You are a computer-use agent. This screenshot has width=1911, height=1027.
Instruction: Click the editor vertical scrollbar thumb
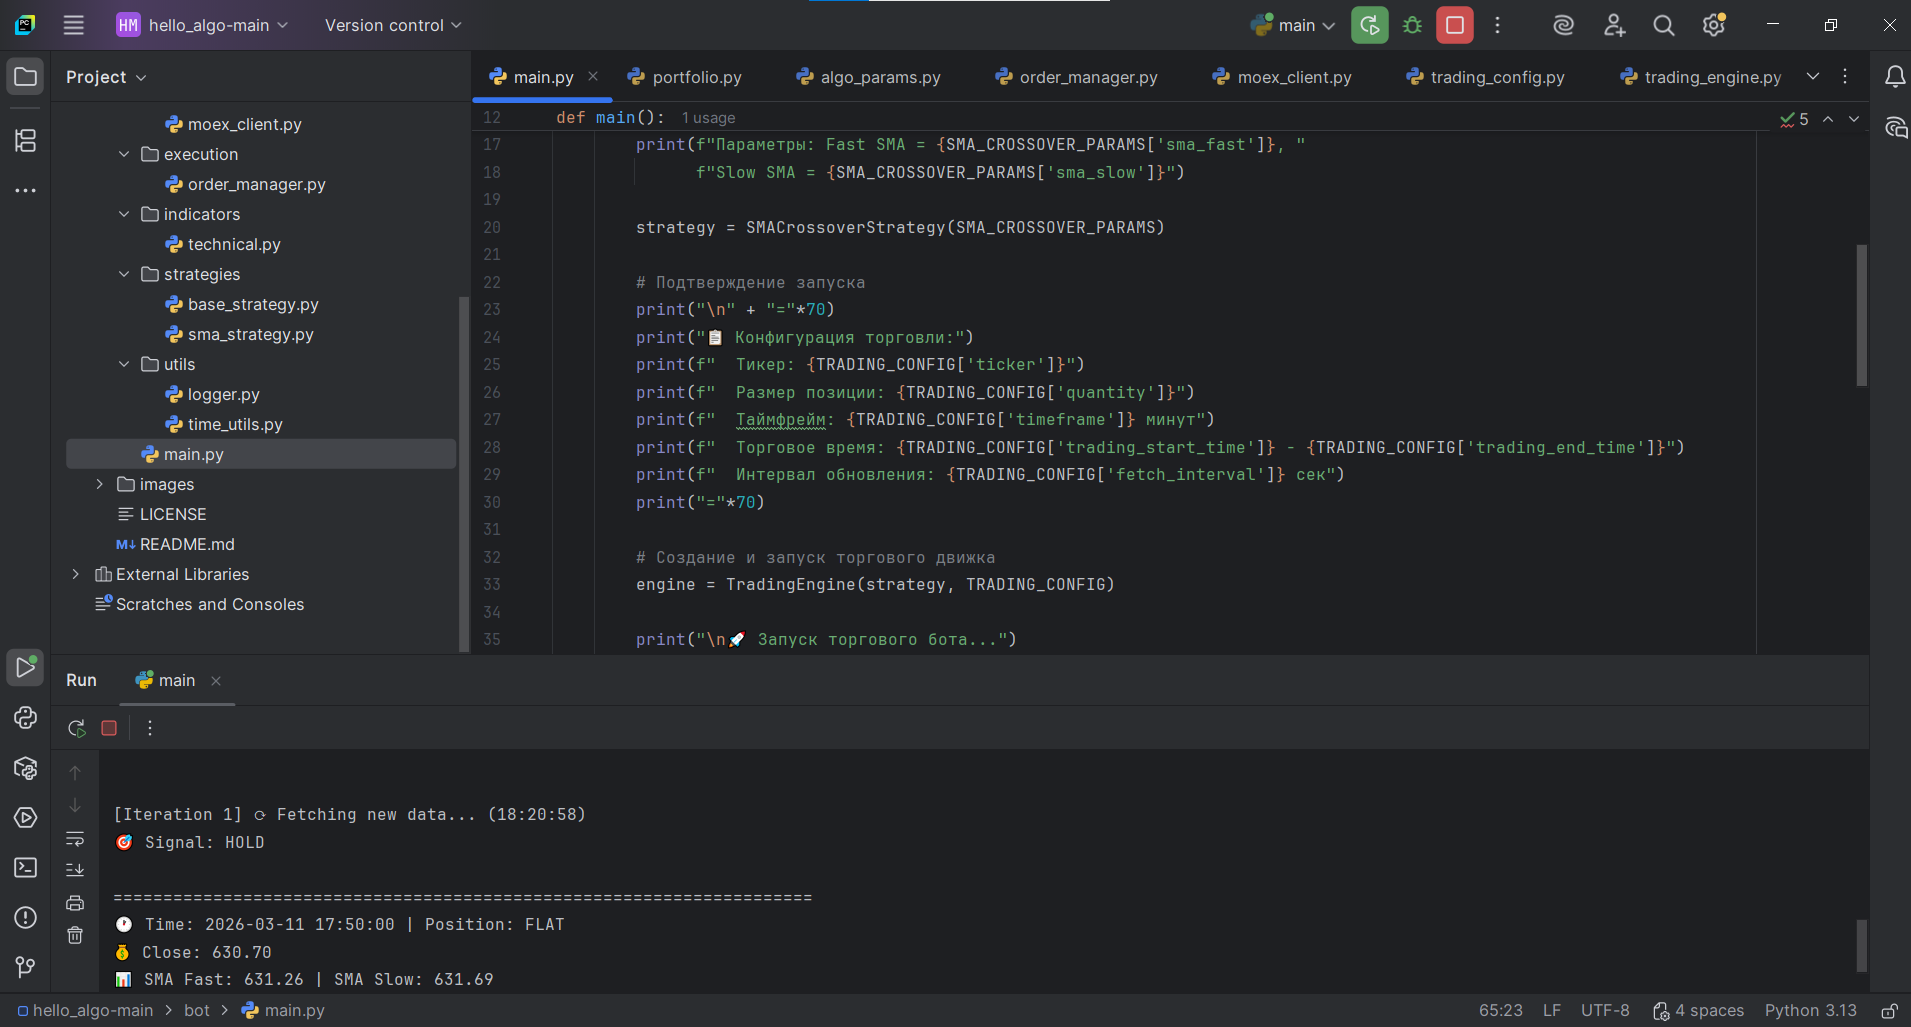point(1861,315)
